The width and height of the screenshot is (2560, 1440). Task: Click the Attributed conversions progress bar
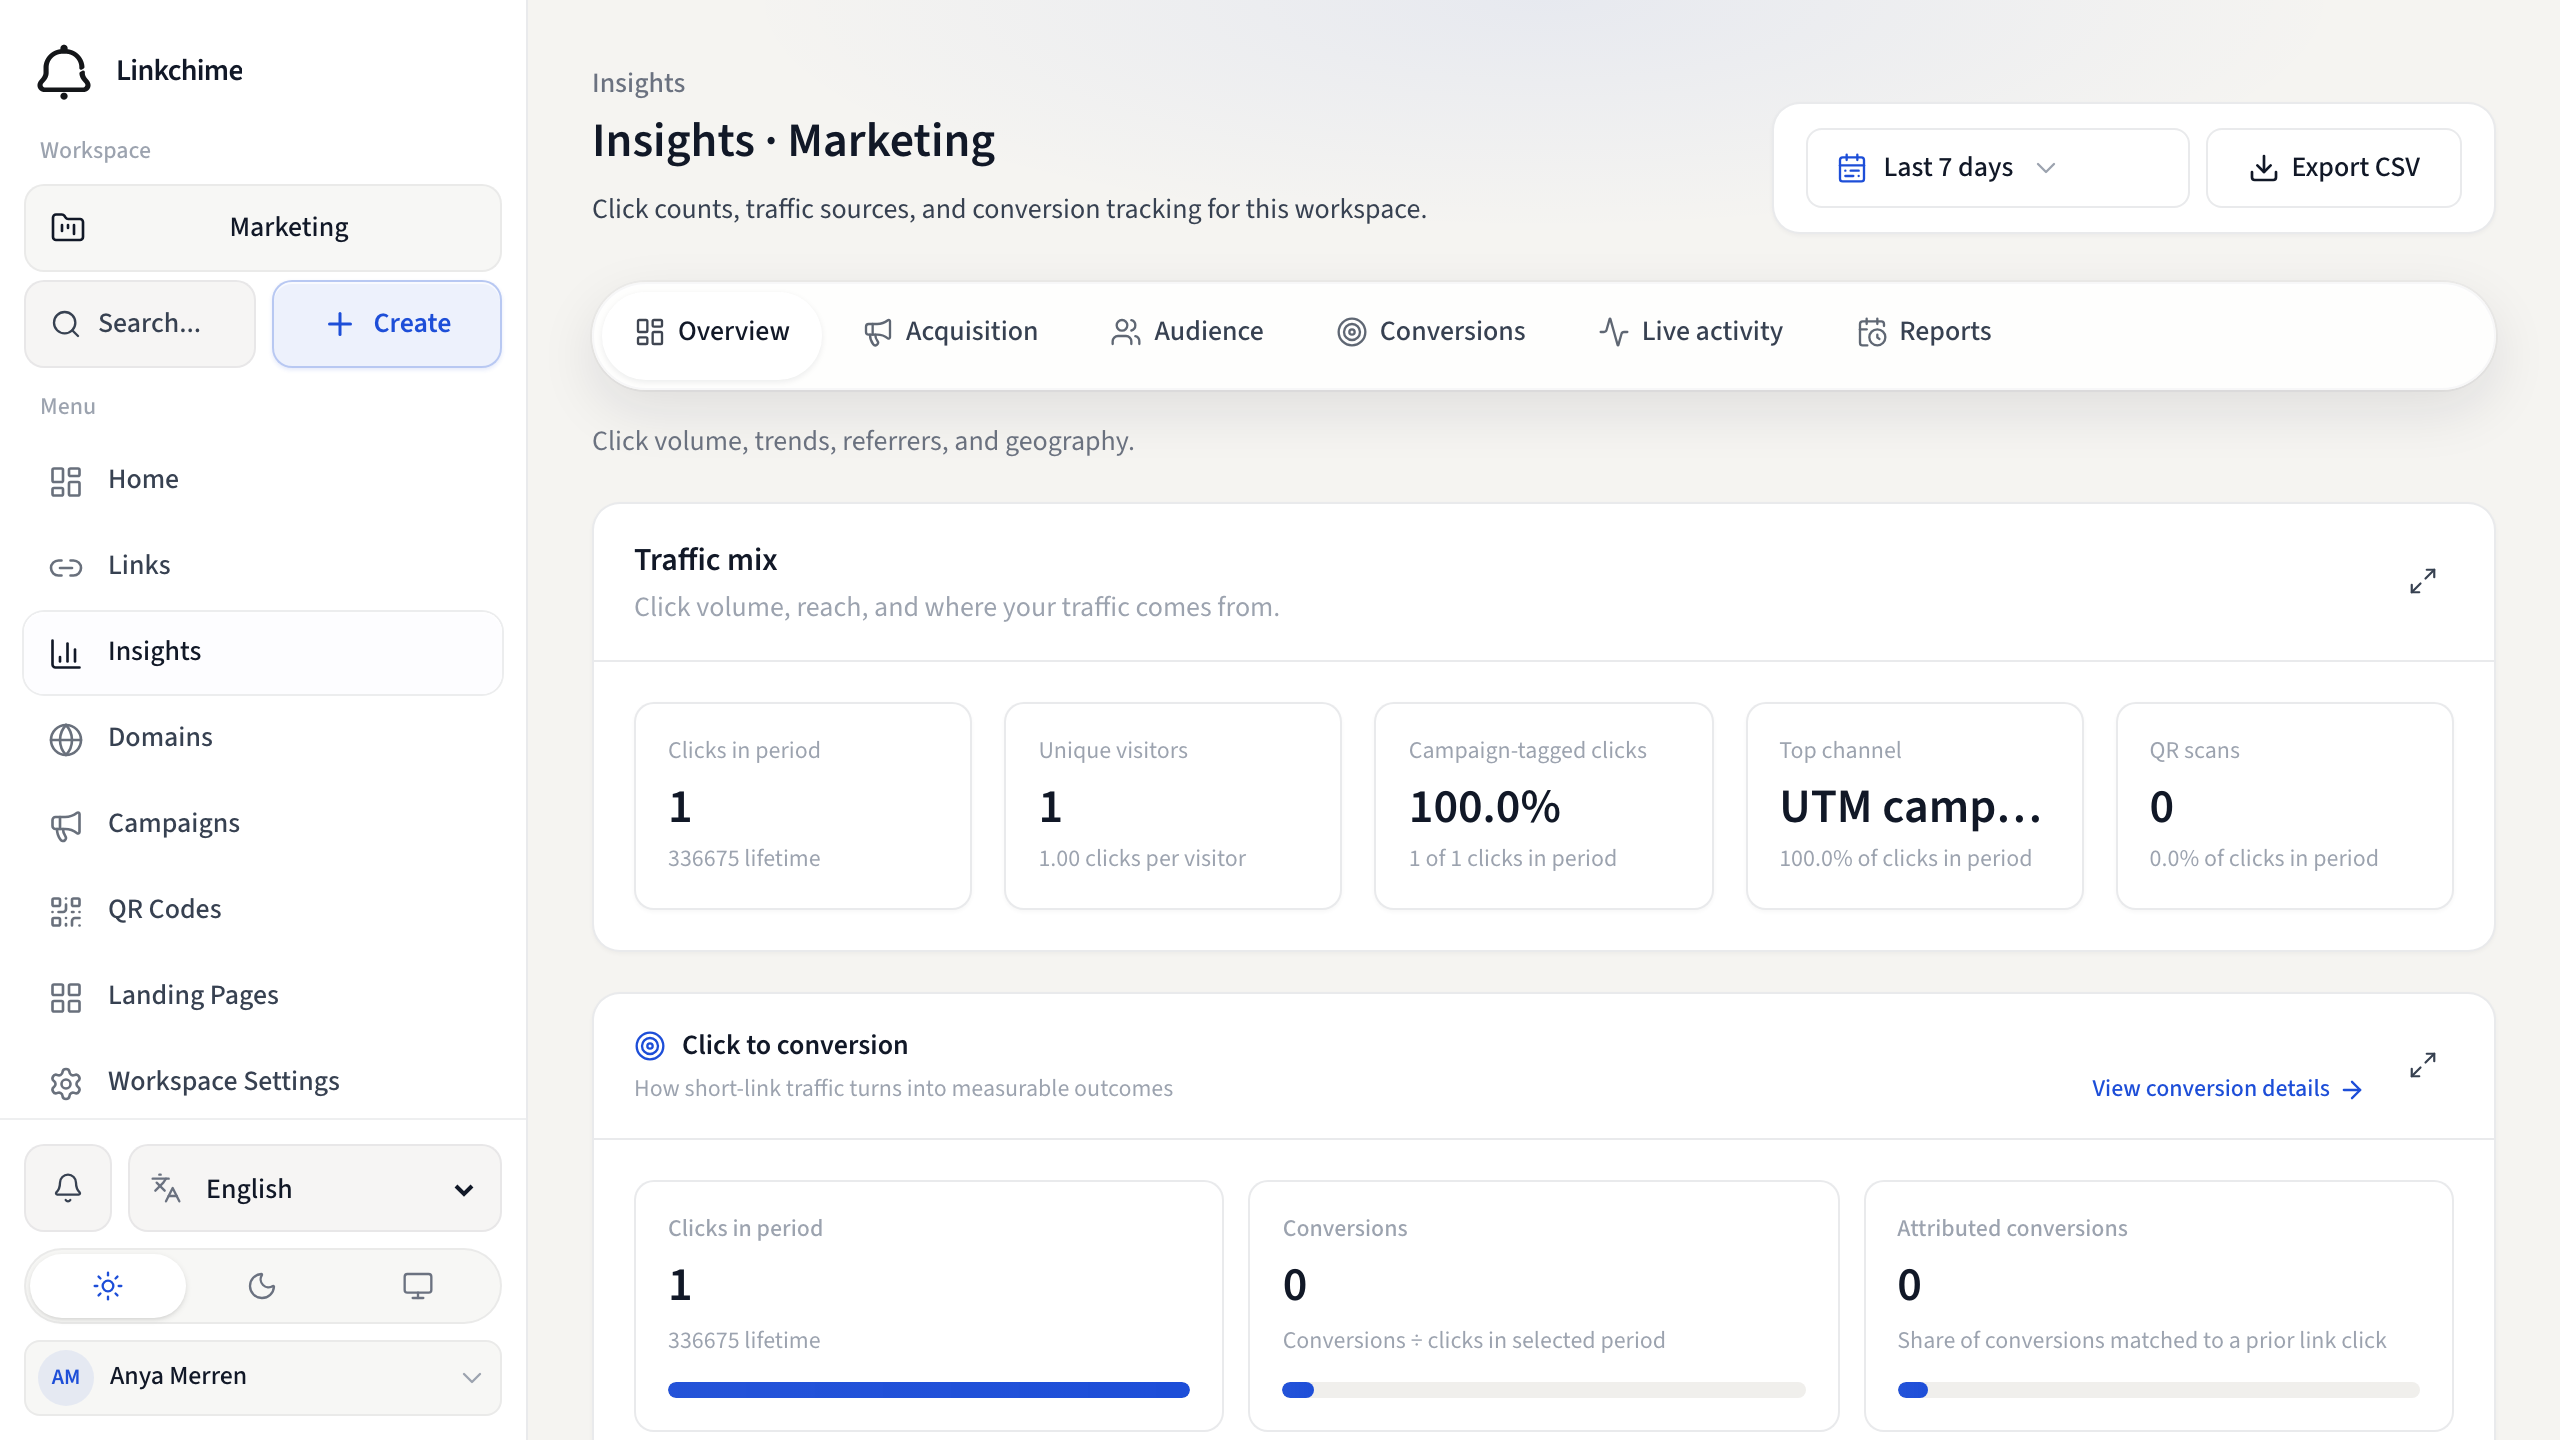pos(2159,1390)
